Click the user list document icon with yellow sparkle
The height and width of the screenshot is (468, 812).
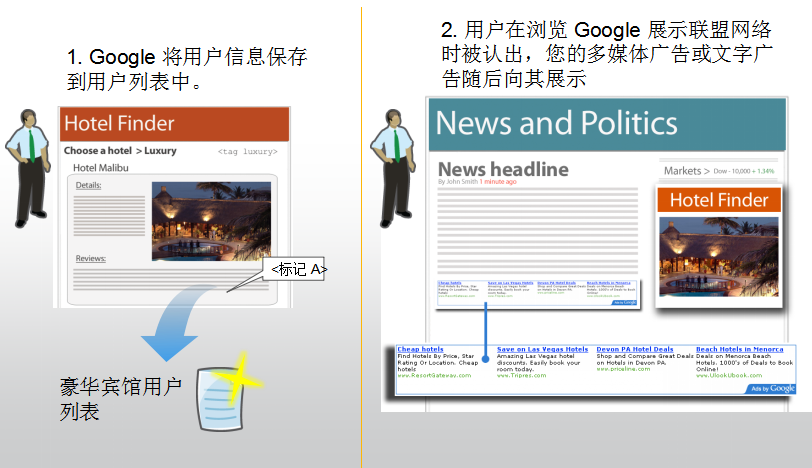[228, 393]
